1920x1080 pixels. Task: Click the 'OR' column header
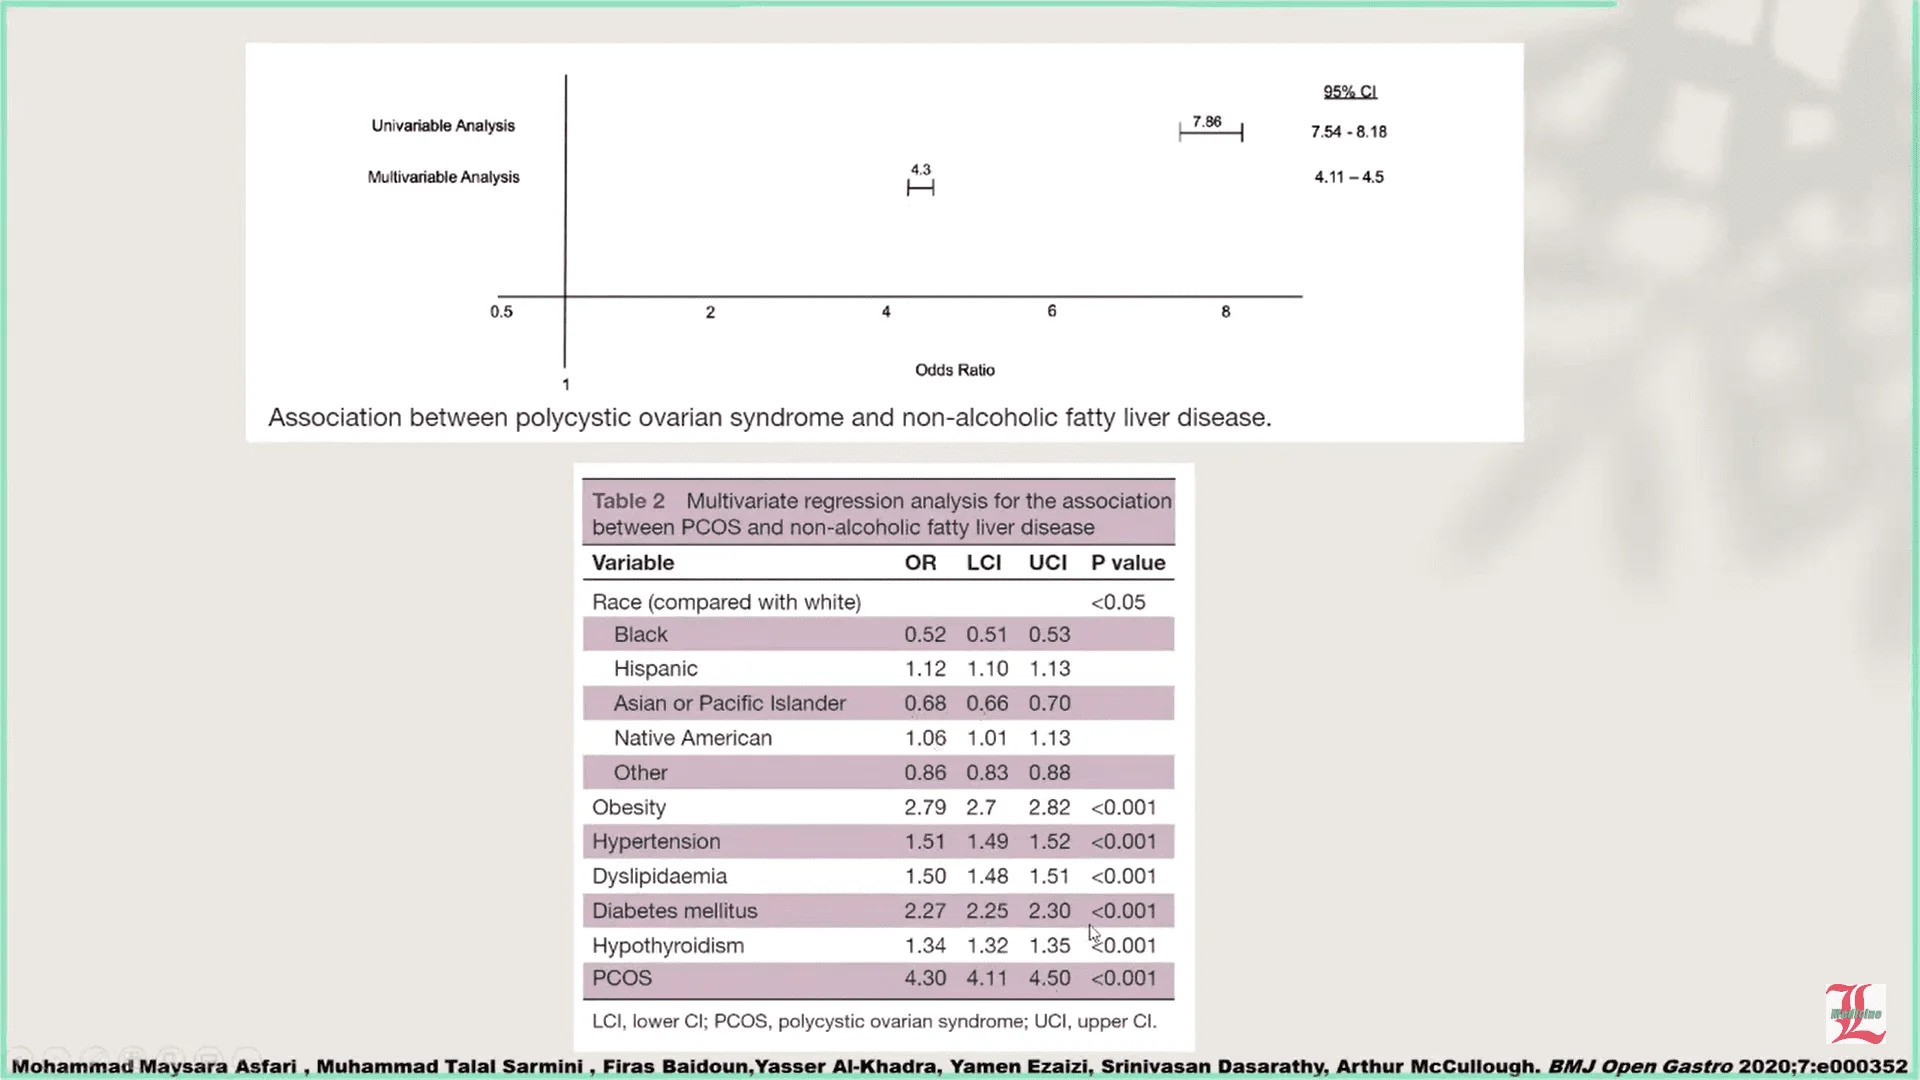pos(921,563)
